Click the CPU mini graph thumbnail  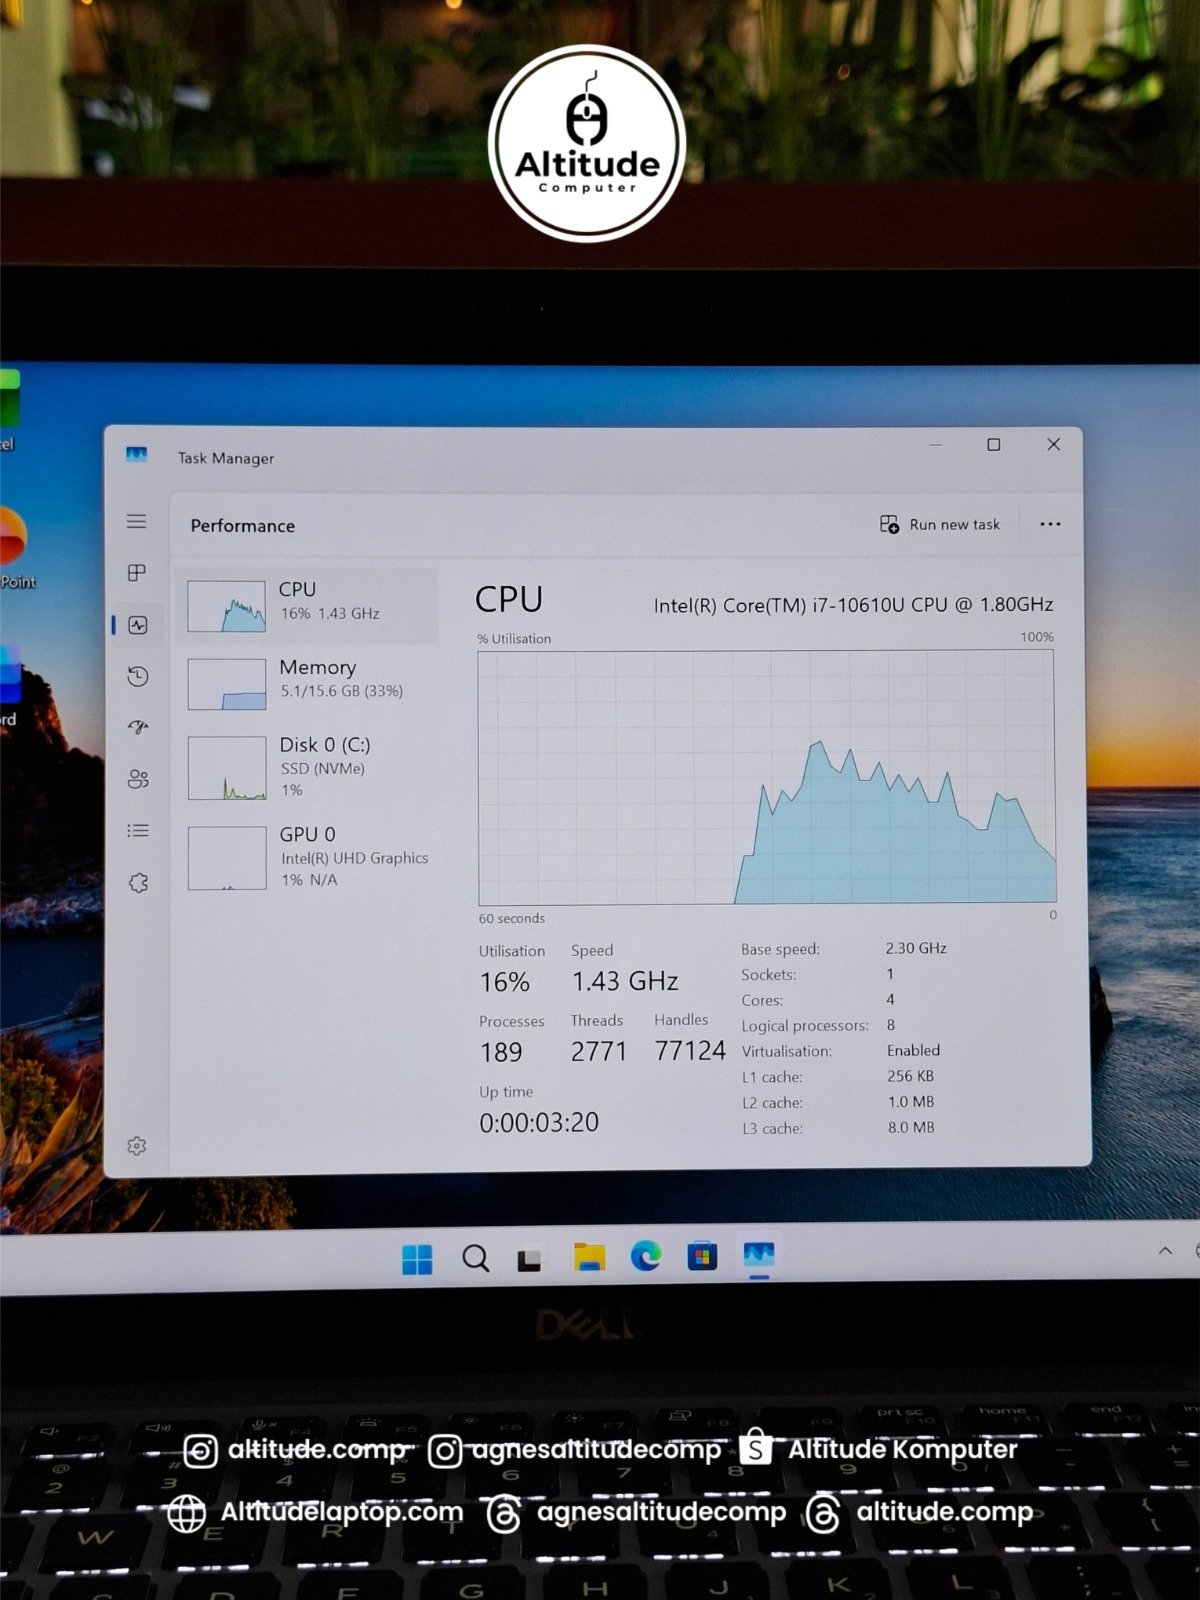click(x=227, y=606)
